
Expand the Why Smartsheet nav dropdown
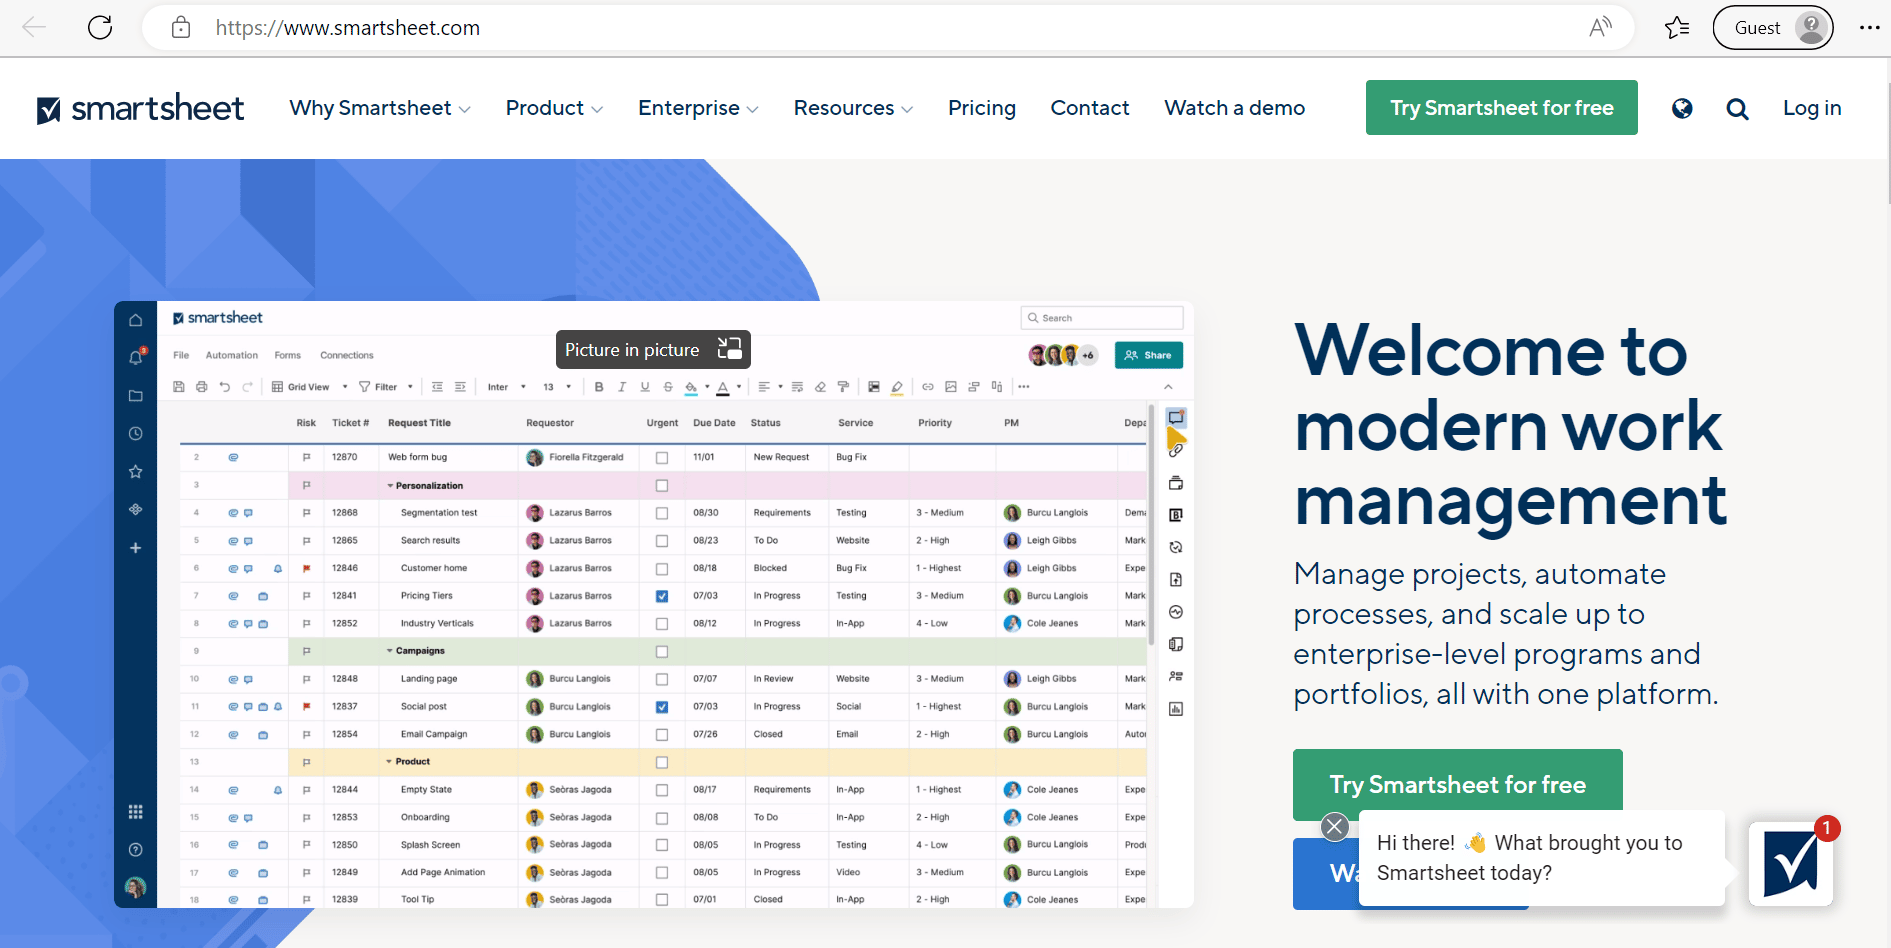380,108
